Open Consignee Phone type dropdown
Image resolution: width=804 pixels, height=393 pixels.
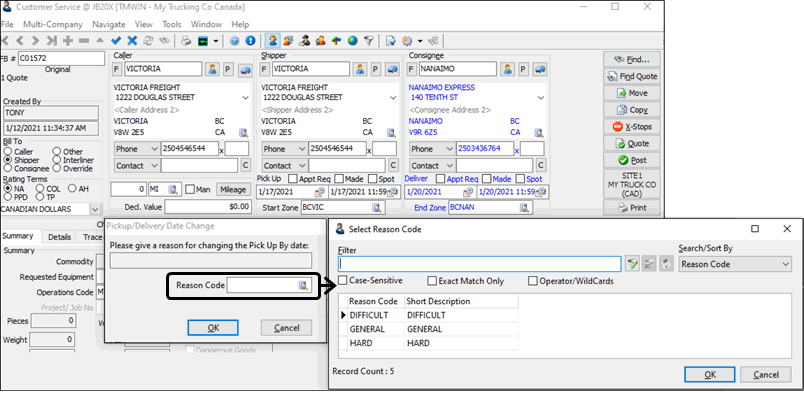(450, 149)
